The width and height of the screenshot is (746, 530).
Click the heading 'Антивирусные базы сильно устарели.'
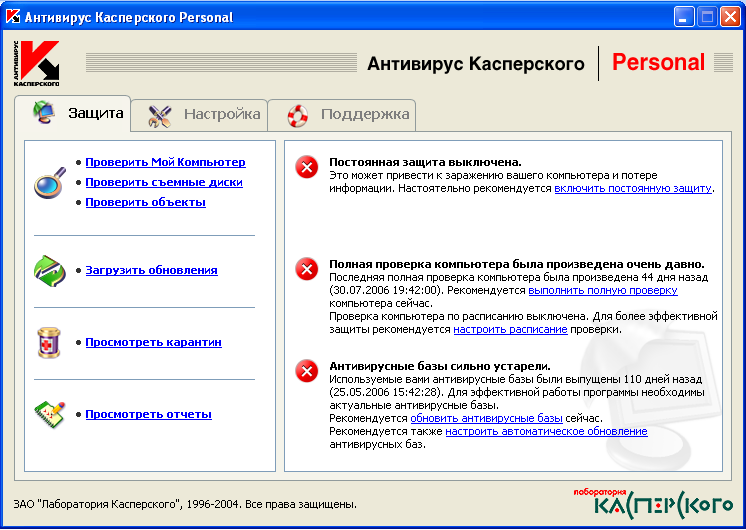coord(440,366)
